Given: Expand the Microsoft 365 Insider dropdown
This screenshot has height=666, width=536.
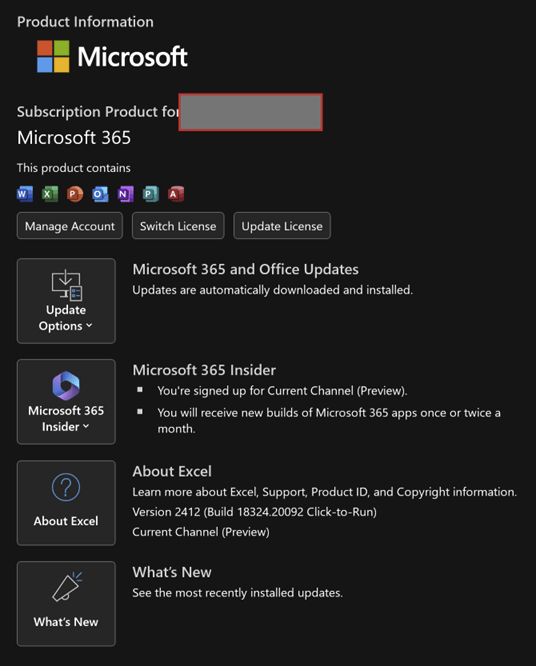Looking at the screenshot, I should (66, 402).
